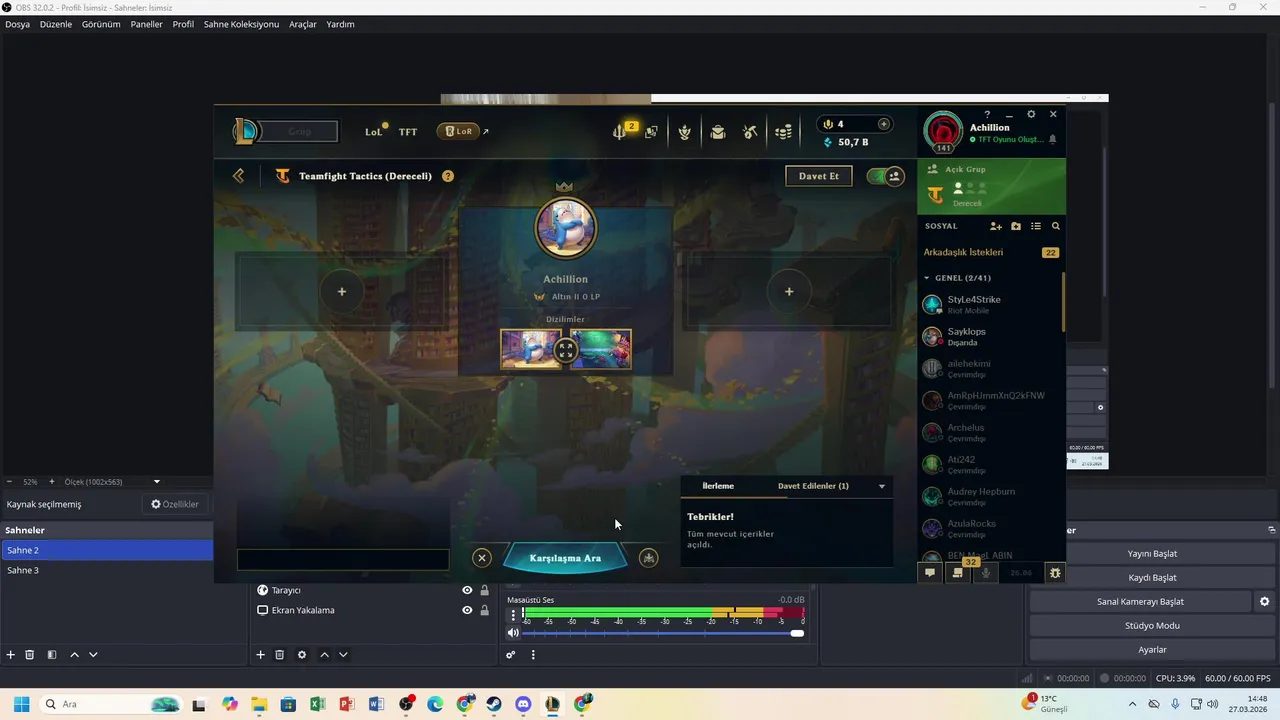Open Masaüstü Ses three-dot options

(514, 615)
